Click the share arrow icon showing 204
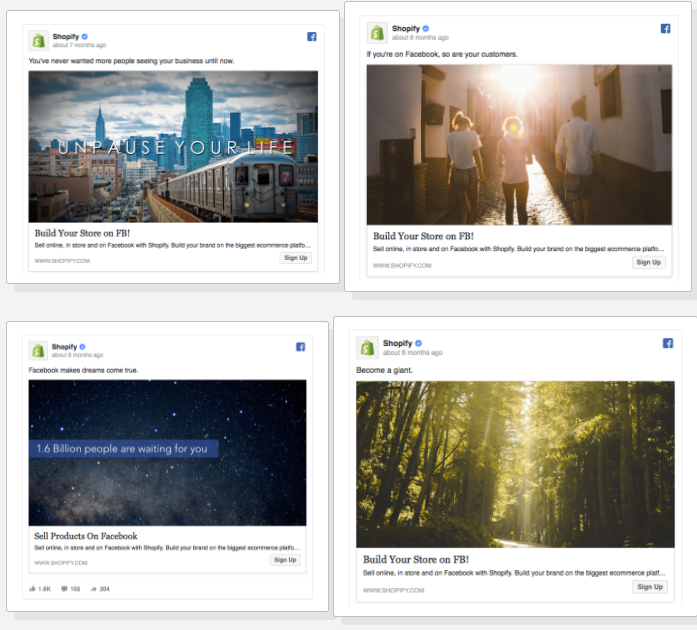 tap(94, 589)
